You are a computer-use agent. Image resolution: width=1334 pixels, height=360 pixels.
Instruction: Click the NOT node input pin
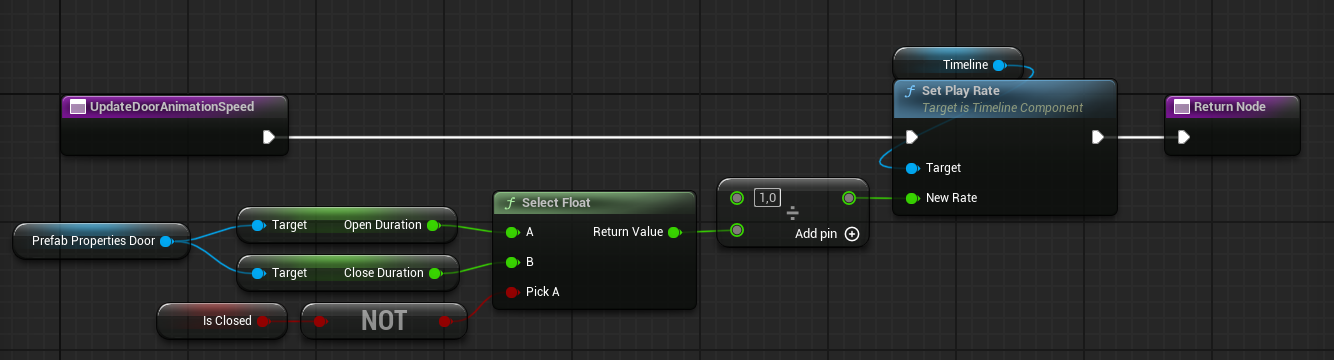(320, 321)
